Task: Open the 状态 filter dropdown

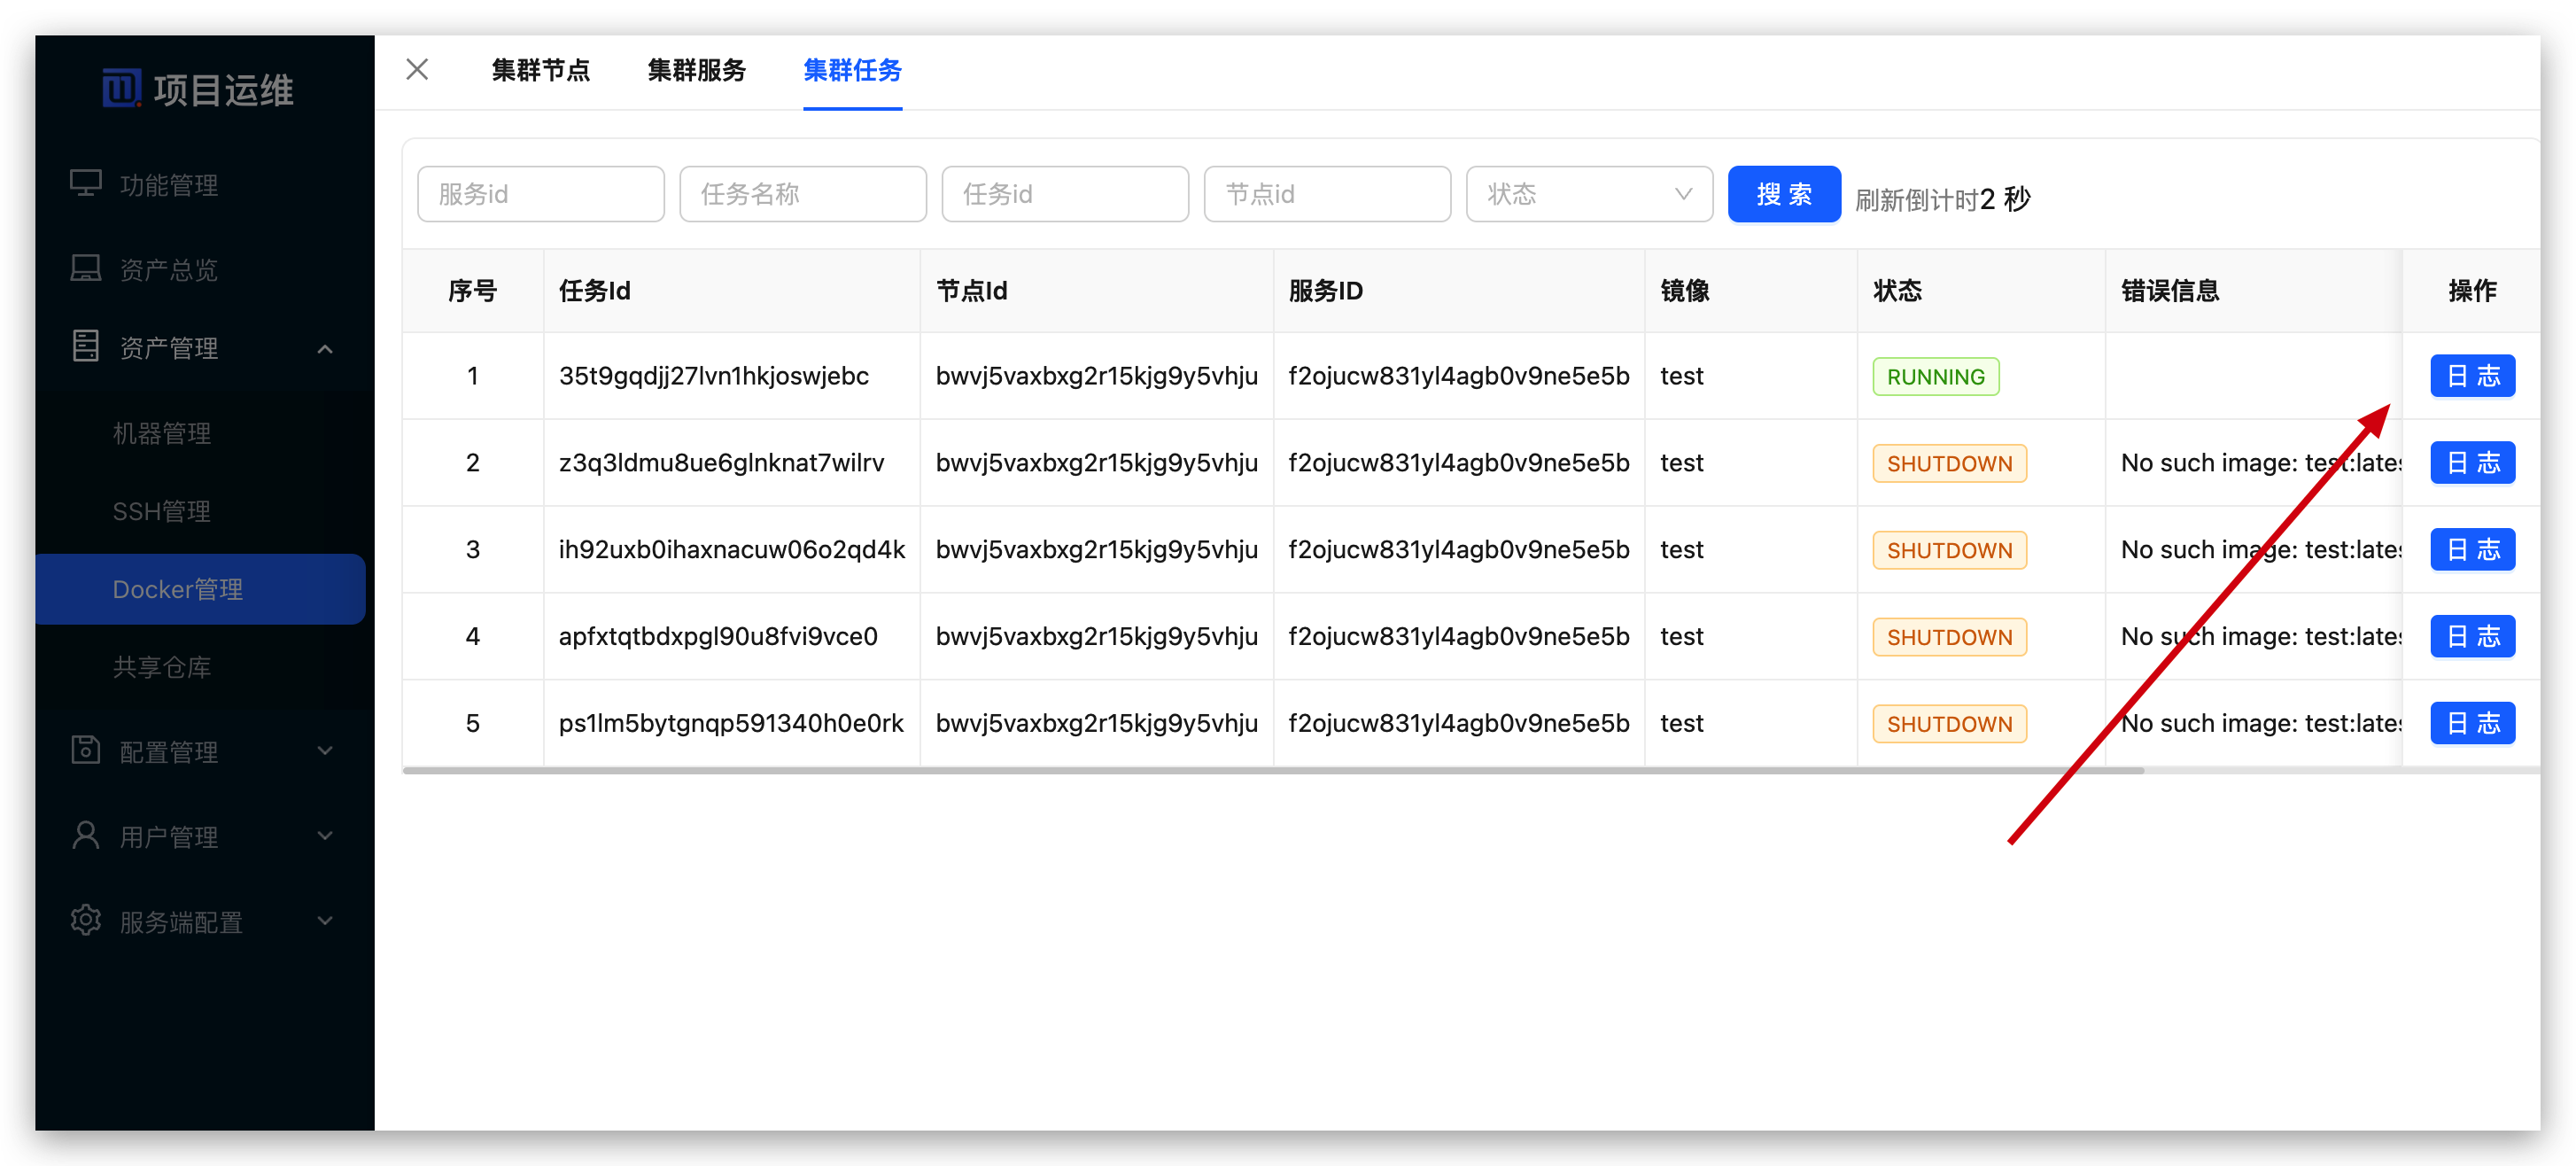Action: (1588, 194)
